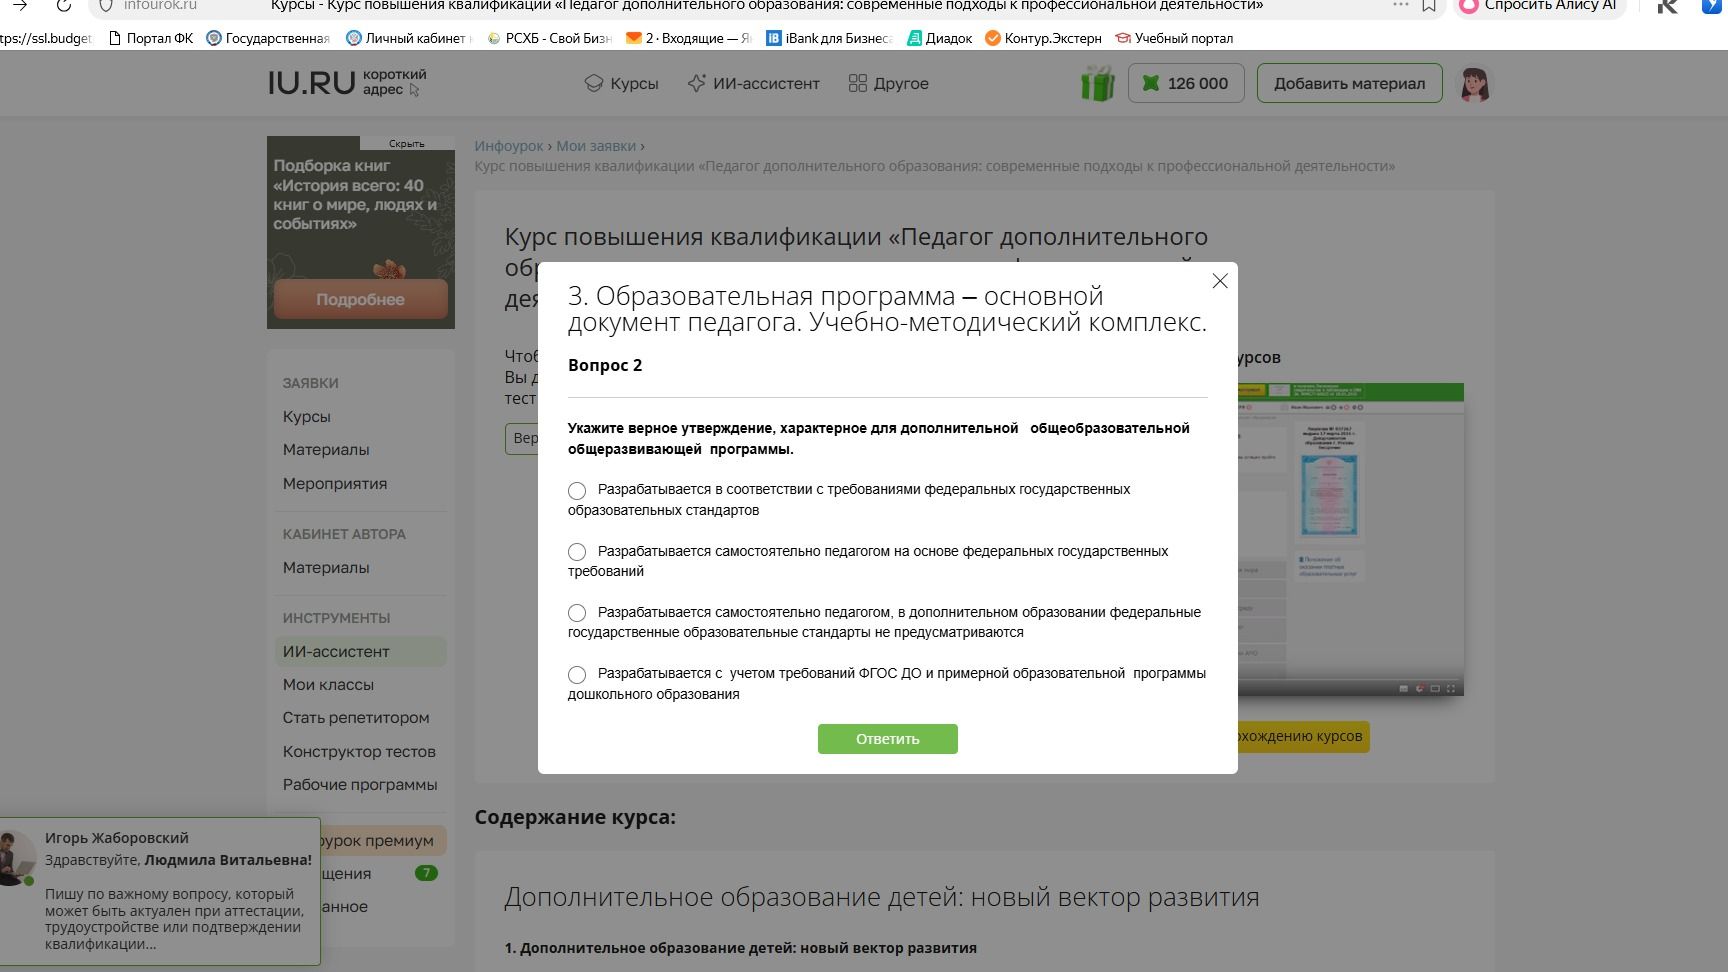The width and height of the screenshot is (1728, 972).
Task: Open Мероприятия in the sidebar
Action: (x=335, y=483)
